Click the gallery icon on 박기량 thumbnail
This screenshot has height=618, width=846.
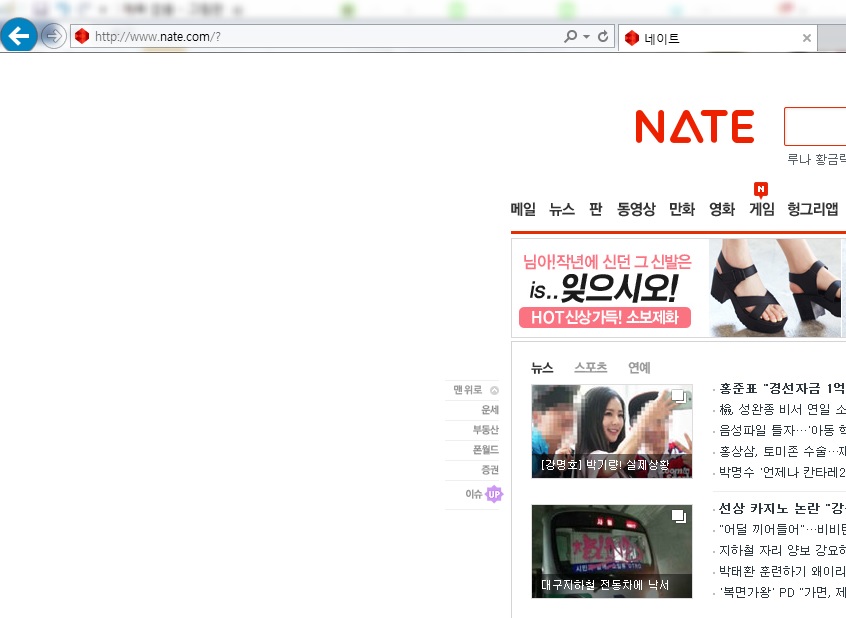click(x=679, y=396)
